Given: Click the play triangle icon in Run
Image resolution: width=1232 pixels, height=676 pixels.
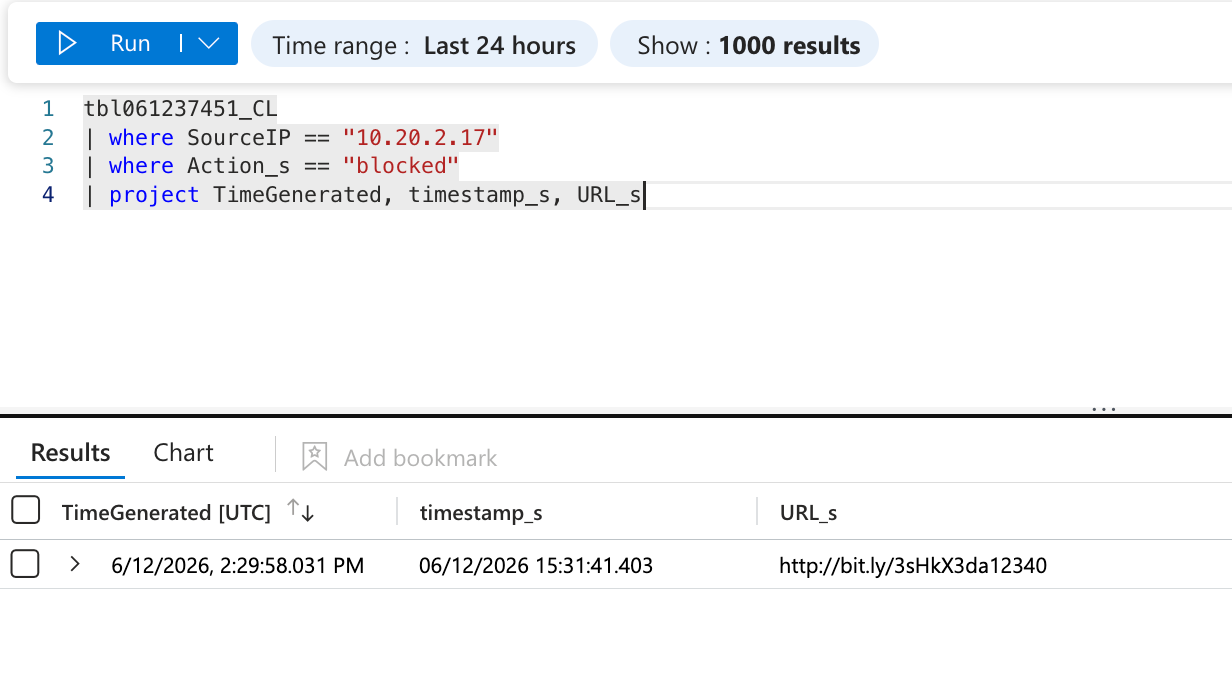Looking at the screenshot, I should coord(67,44).
